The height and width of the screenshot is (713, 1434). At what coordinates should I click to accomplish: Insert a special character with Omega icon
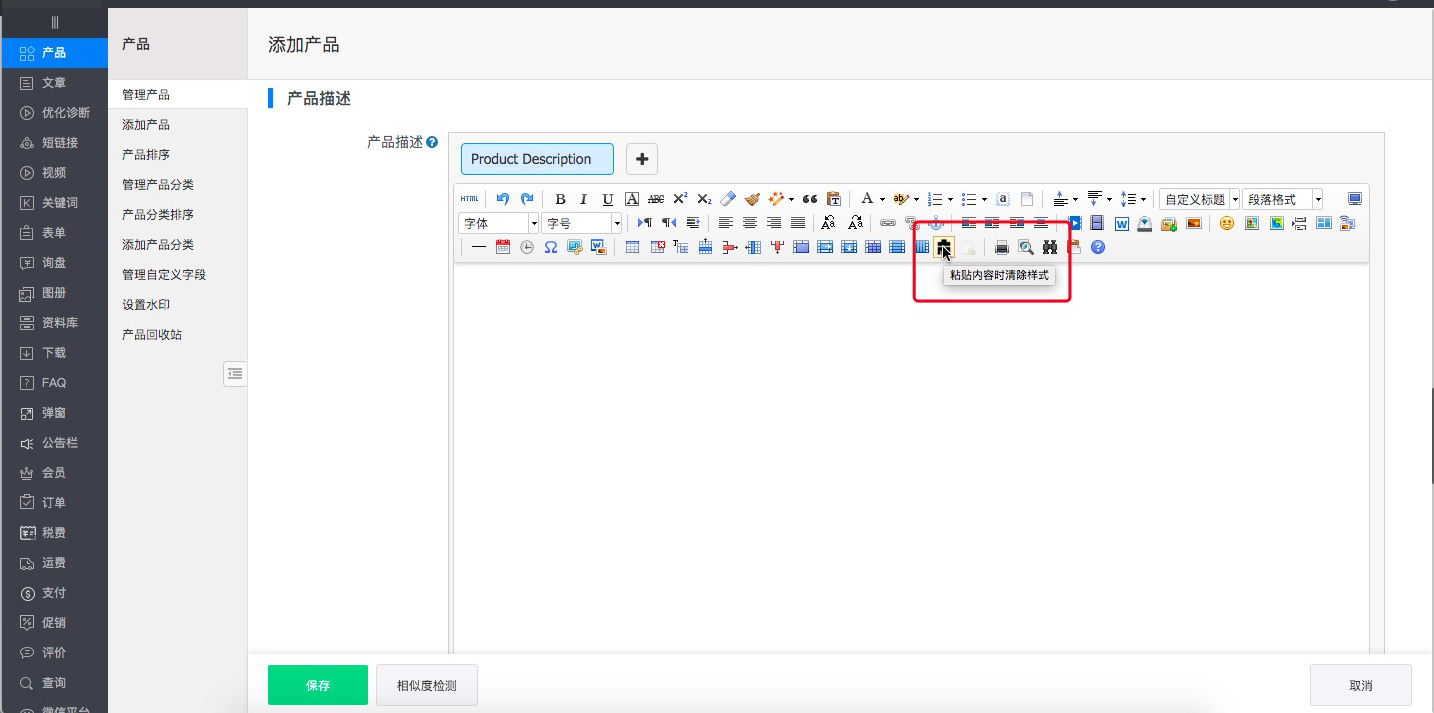pyautogui.click(x=551, y=247)
